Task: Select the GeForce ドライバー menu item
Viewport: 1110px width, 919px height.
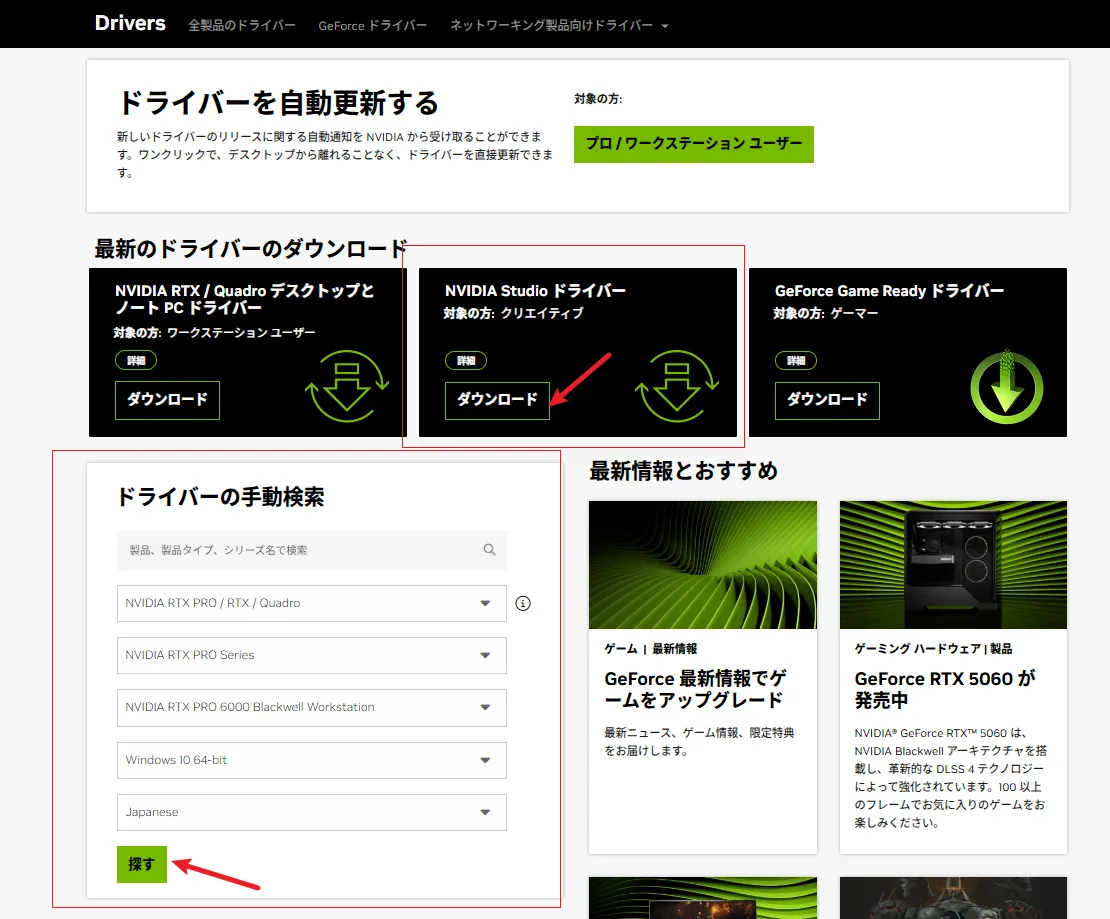Action: 372,24
